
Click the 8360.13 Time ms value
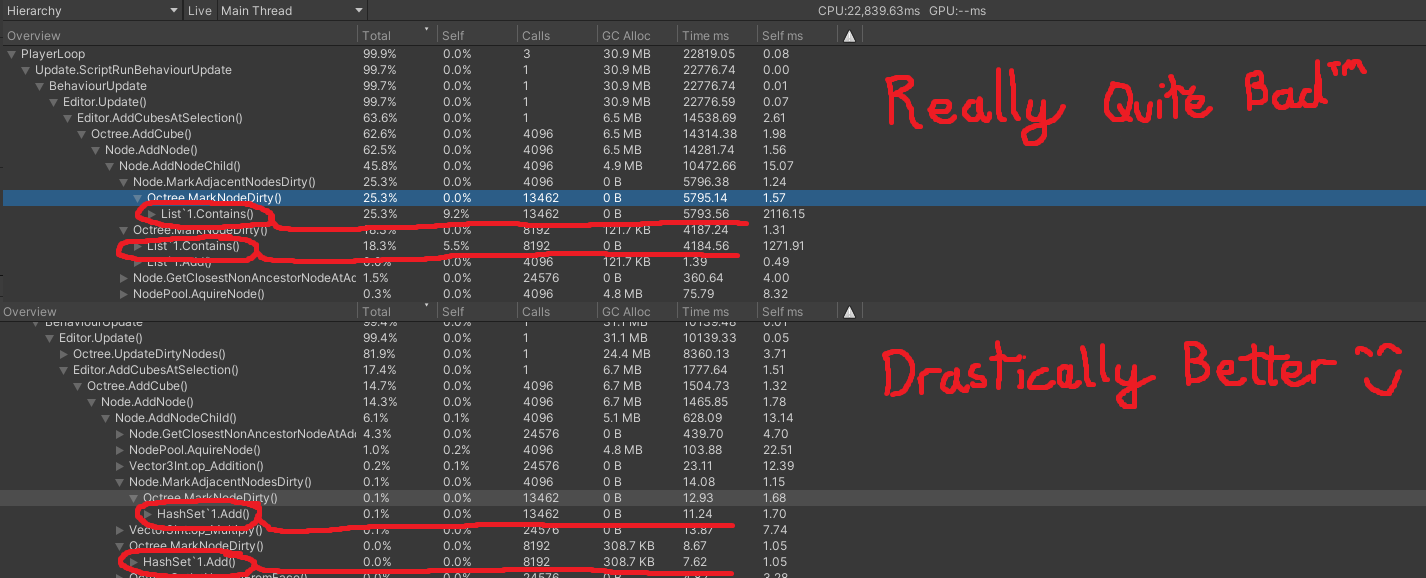coord(706,354)
